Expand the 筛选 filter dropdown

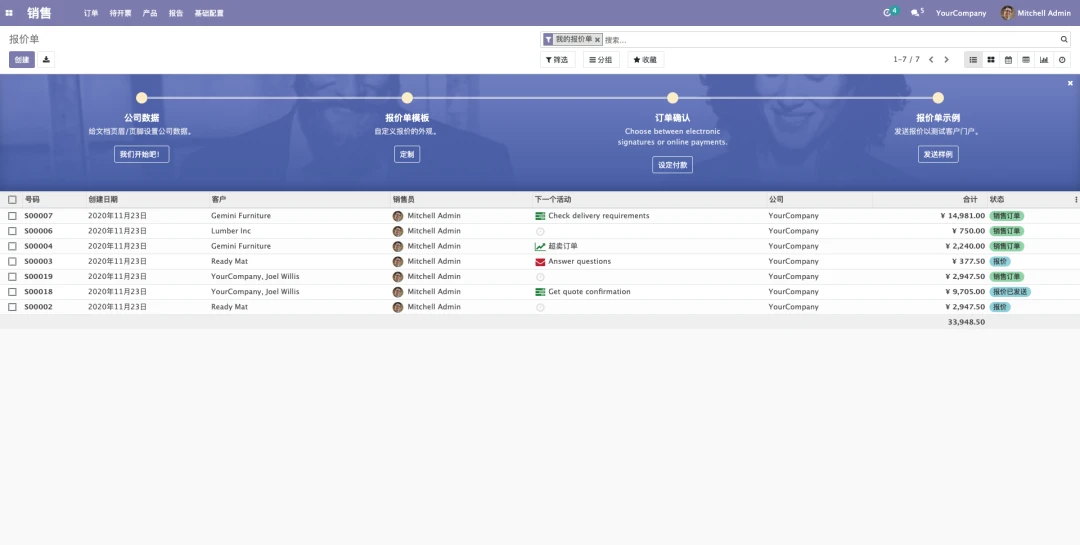click(x=558, y=60)
